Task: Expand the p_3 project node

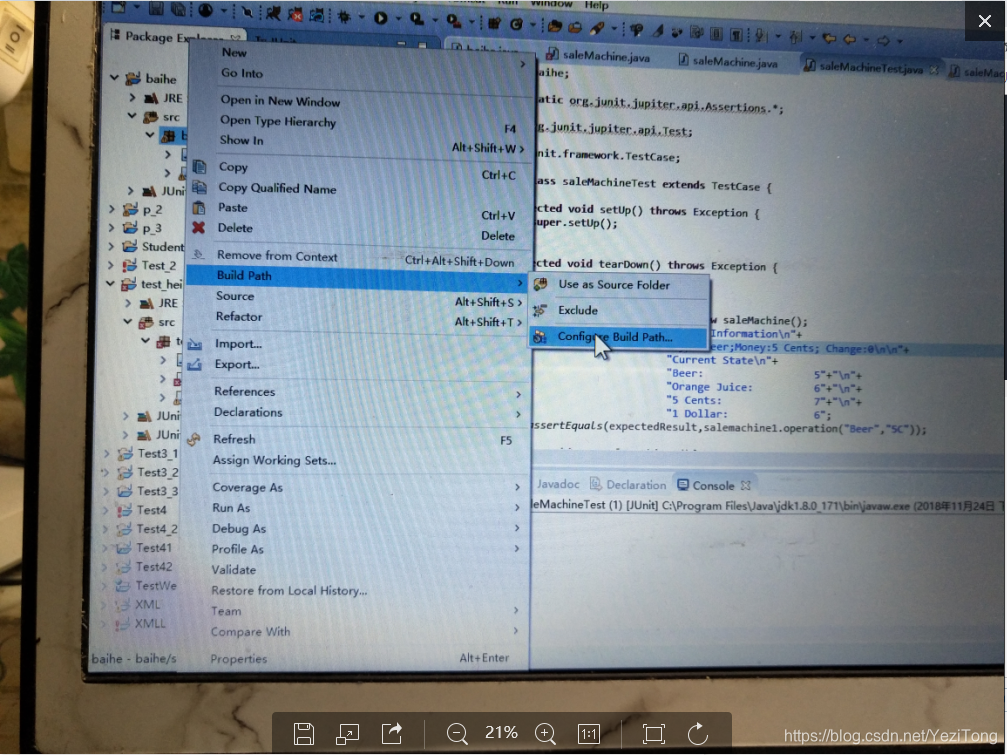Action: point(111,227)
